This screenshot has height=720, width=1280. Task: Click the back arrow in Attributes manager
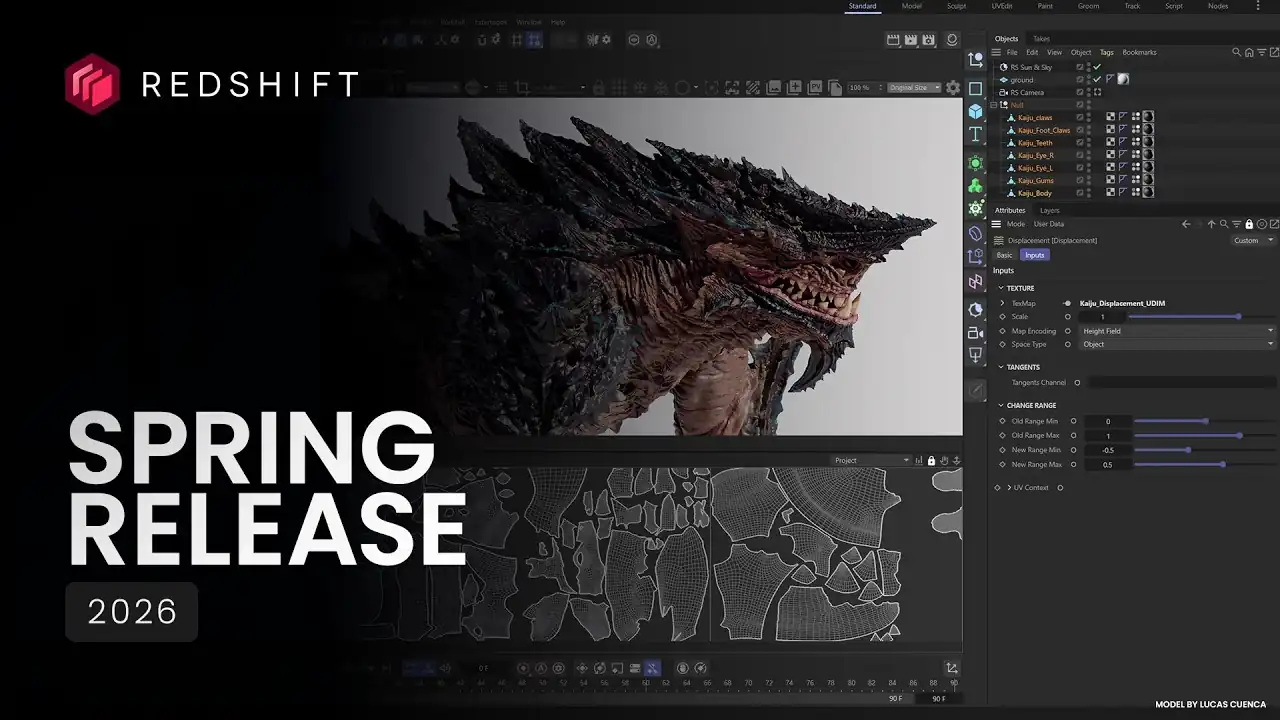coord(1186,224)
